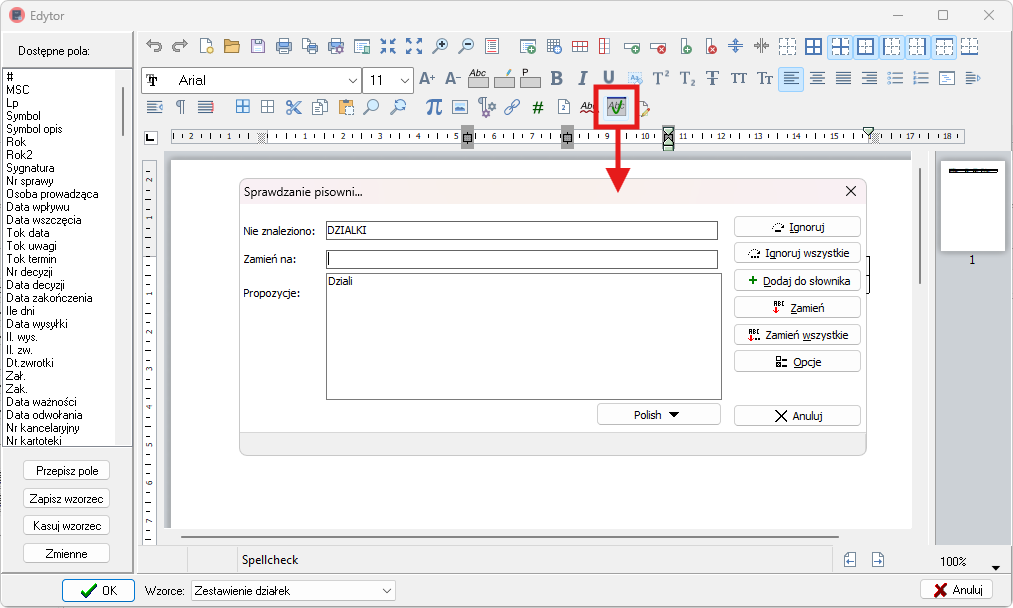The width and height of the screenshot is (1013, 608).
Task: Open the Arial font name dropdown
Action: [x=353, y=80]
